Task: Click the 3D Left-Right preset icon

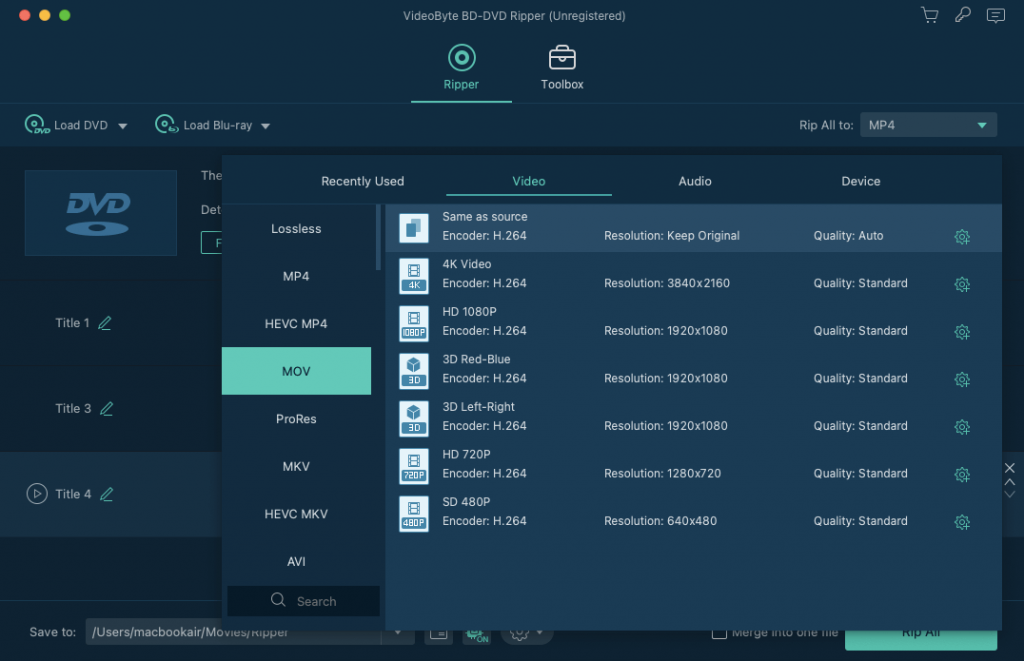Action: (414, 419)
